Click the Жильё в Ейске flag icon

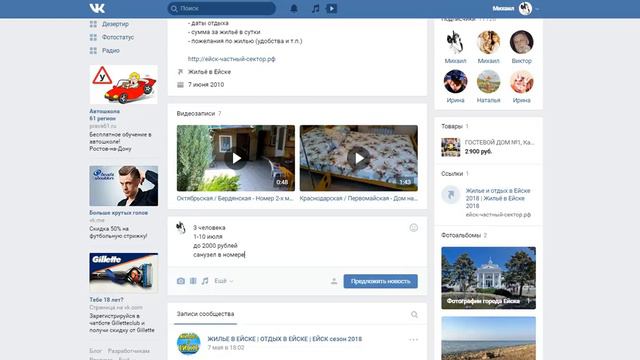180,72
